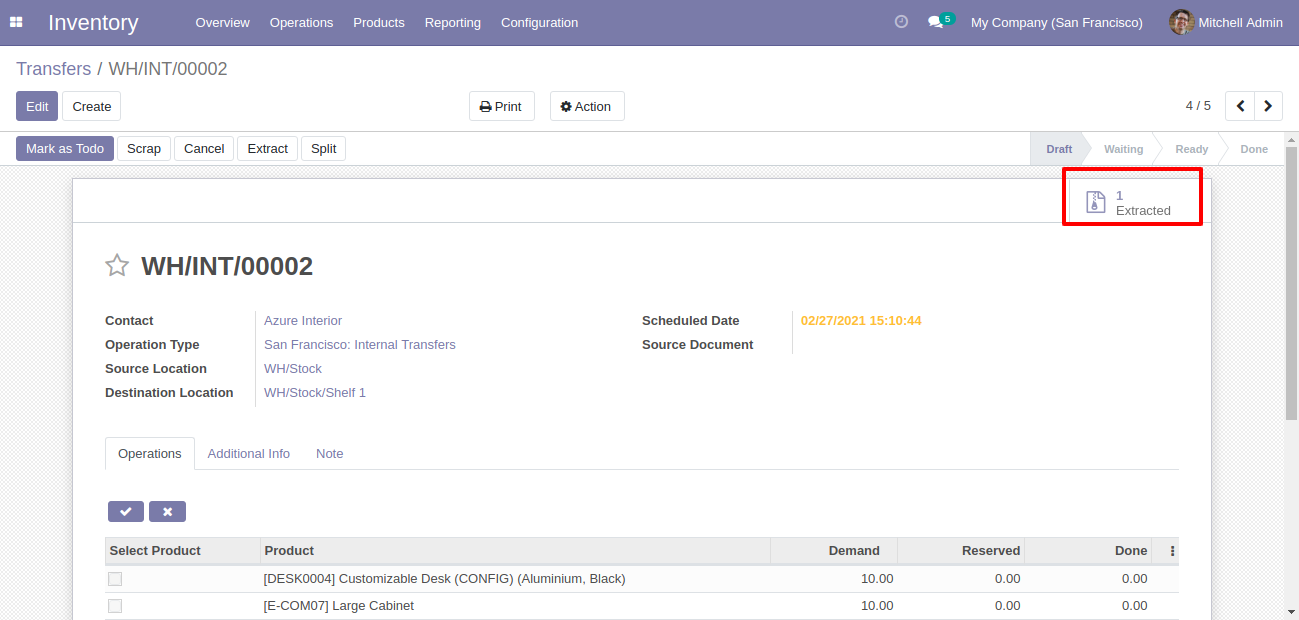Open the apps grid menu icon
The image size is (1299, 620).
tap(16, 22)
